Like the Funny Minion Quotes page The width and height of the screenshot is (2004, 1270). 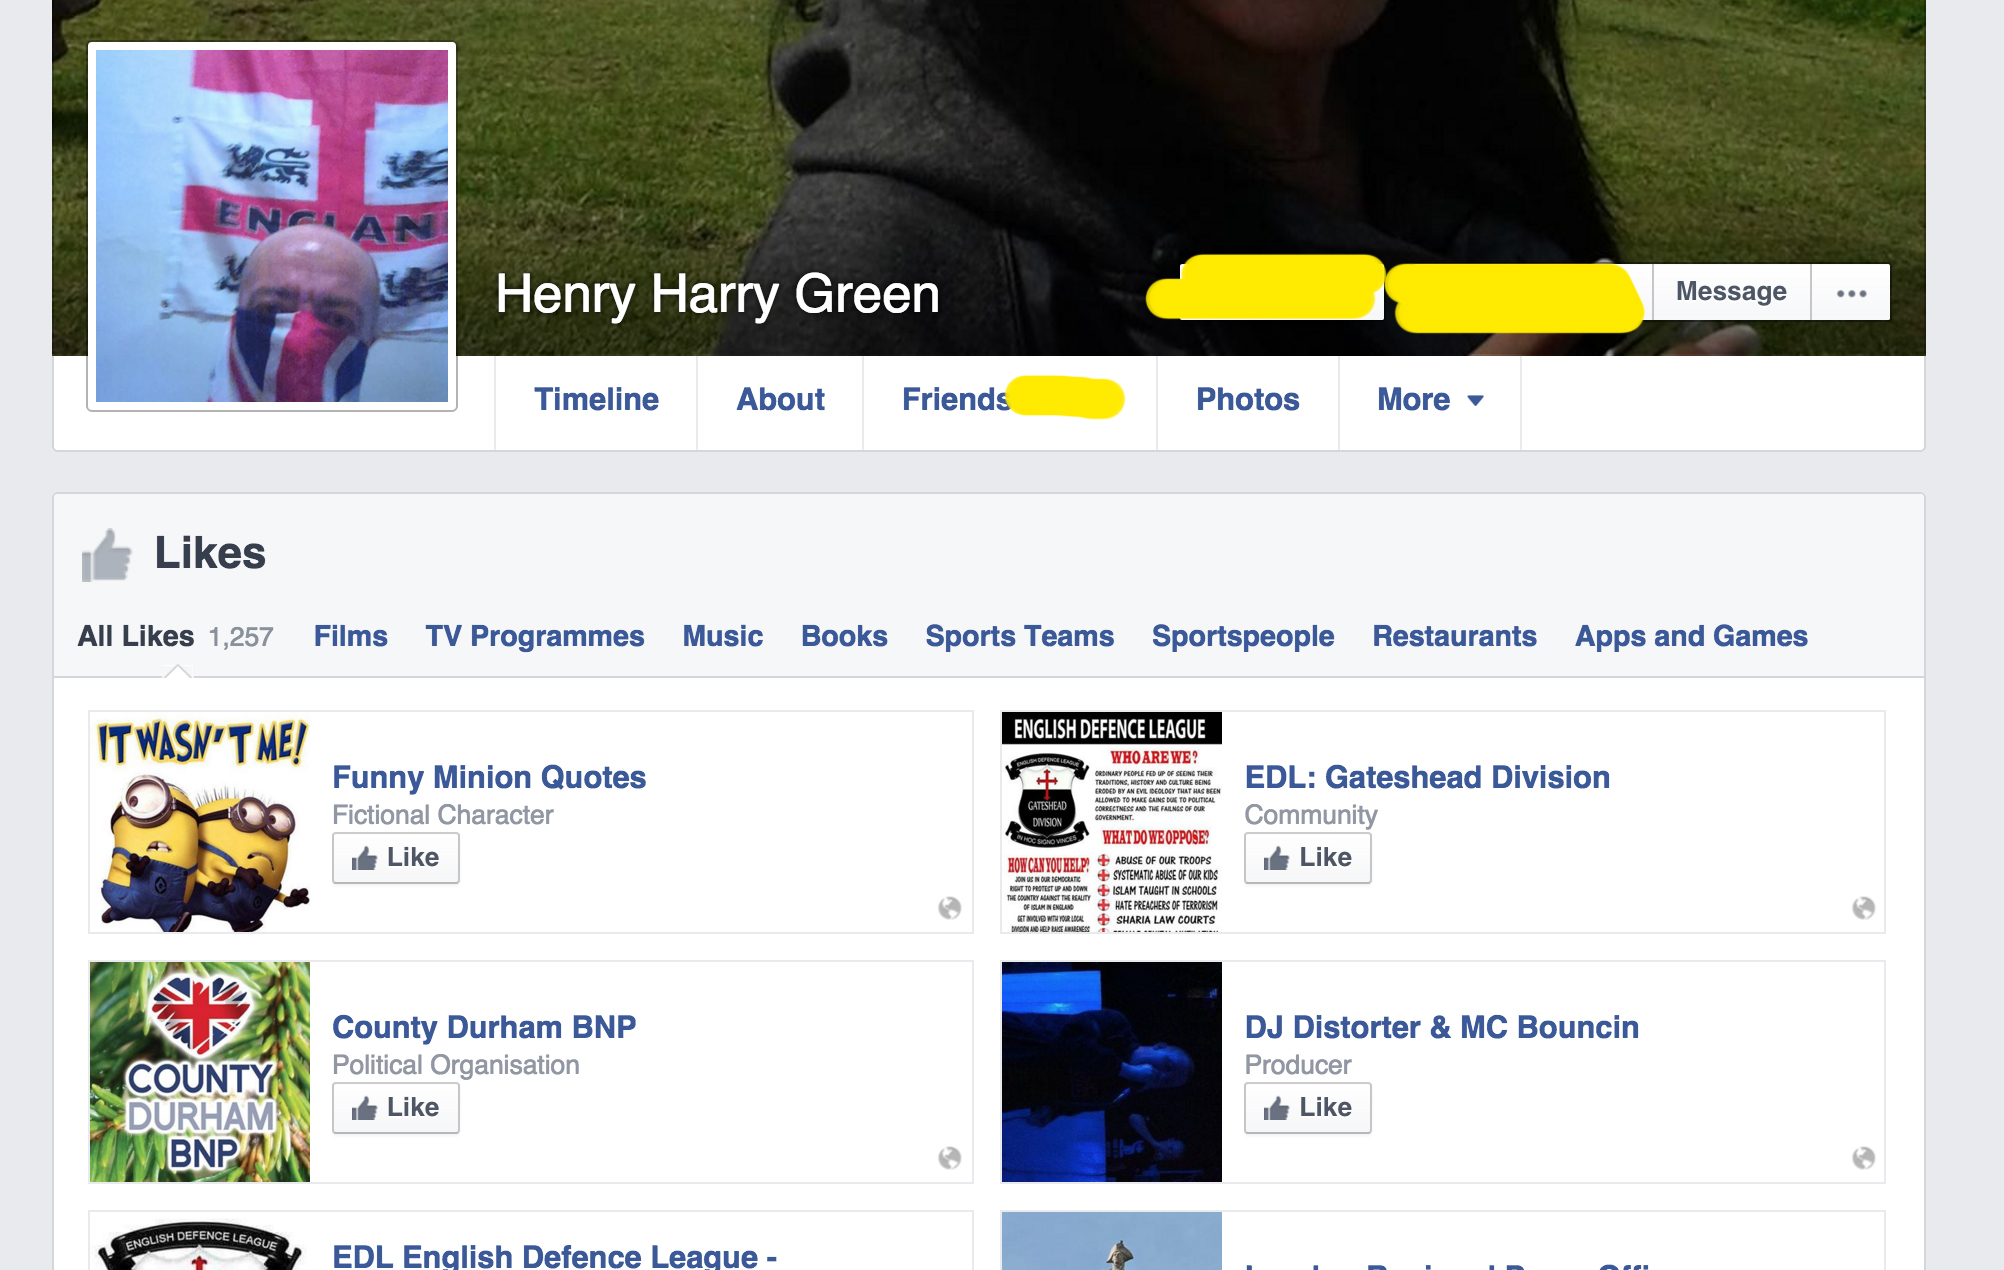click(396, 858)
